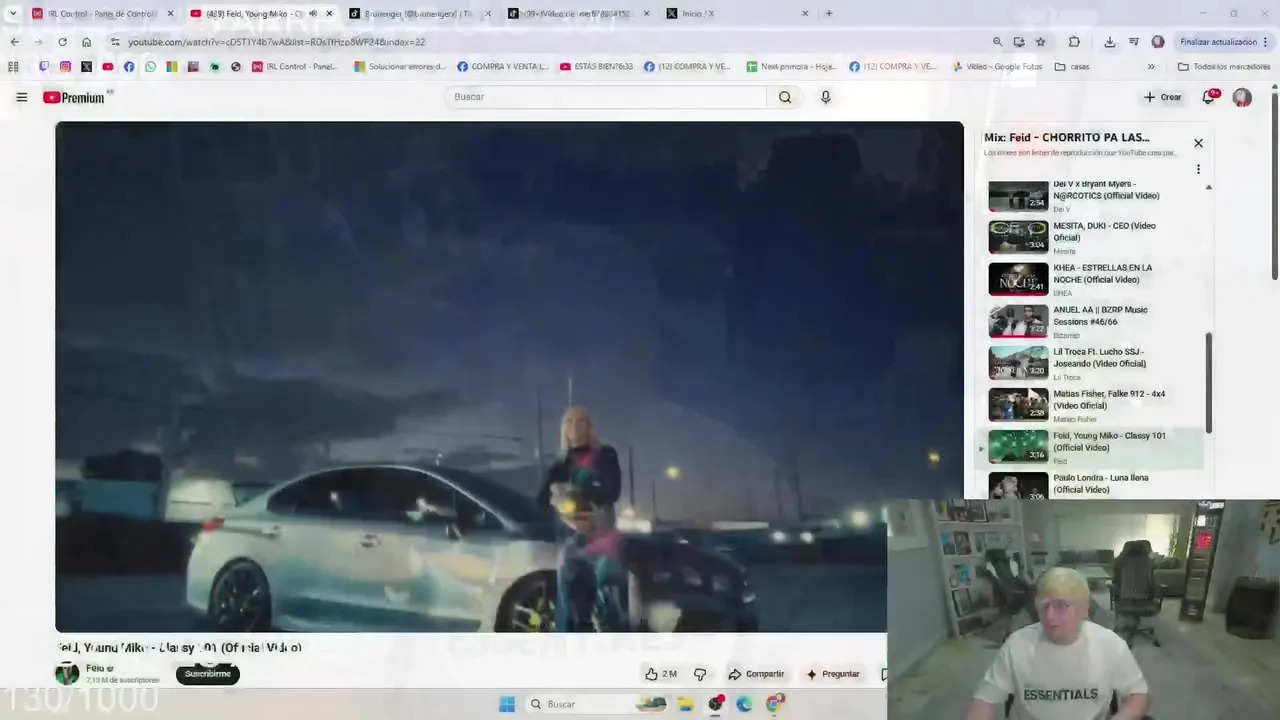
Task: Go to YouTube Premium home logo
Action: pos(74,97)
